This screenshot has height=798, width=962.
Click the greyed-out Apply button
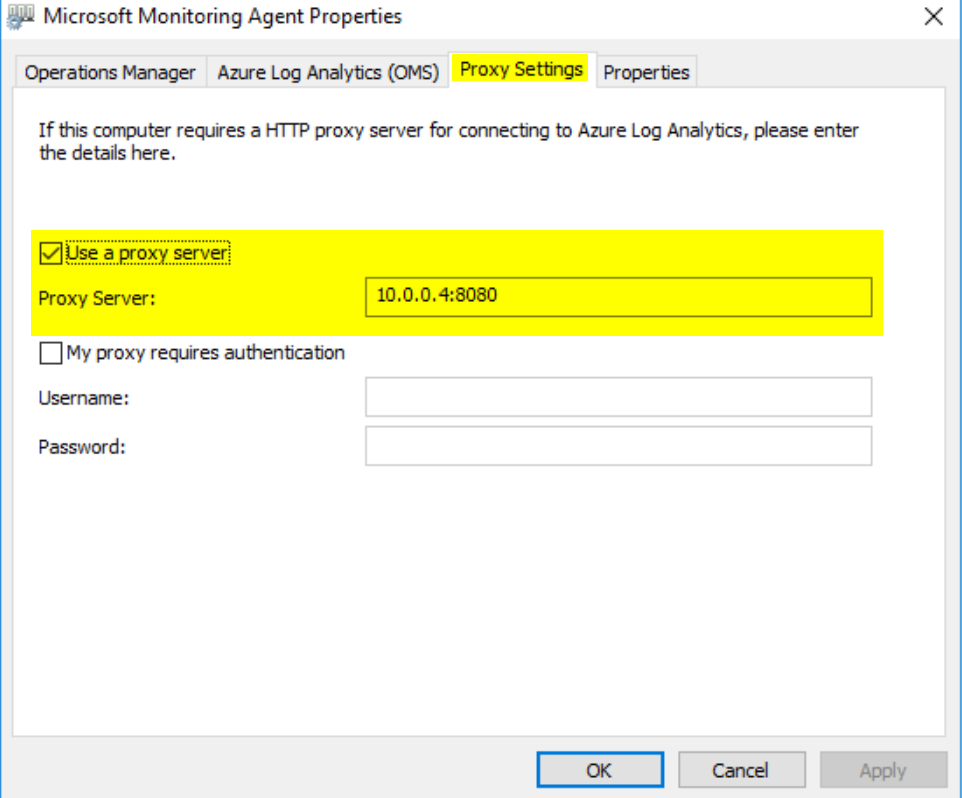(x=883, y=770)
